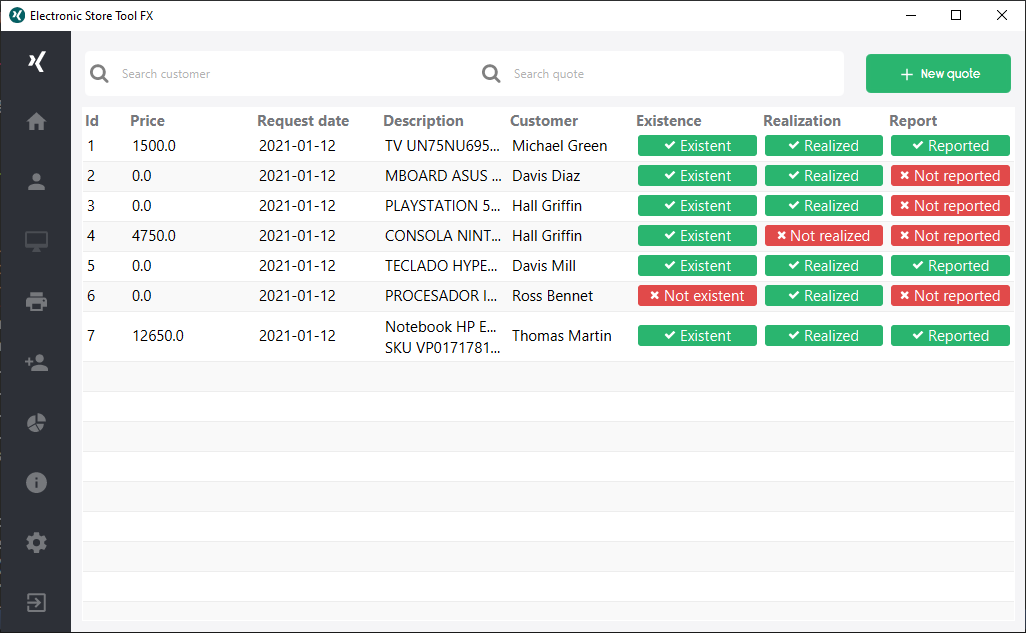Click customer name Davis Diaz
The height and width of the screenshot is (633, 1026).
point(546,175)
